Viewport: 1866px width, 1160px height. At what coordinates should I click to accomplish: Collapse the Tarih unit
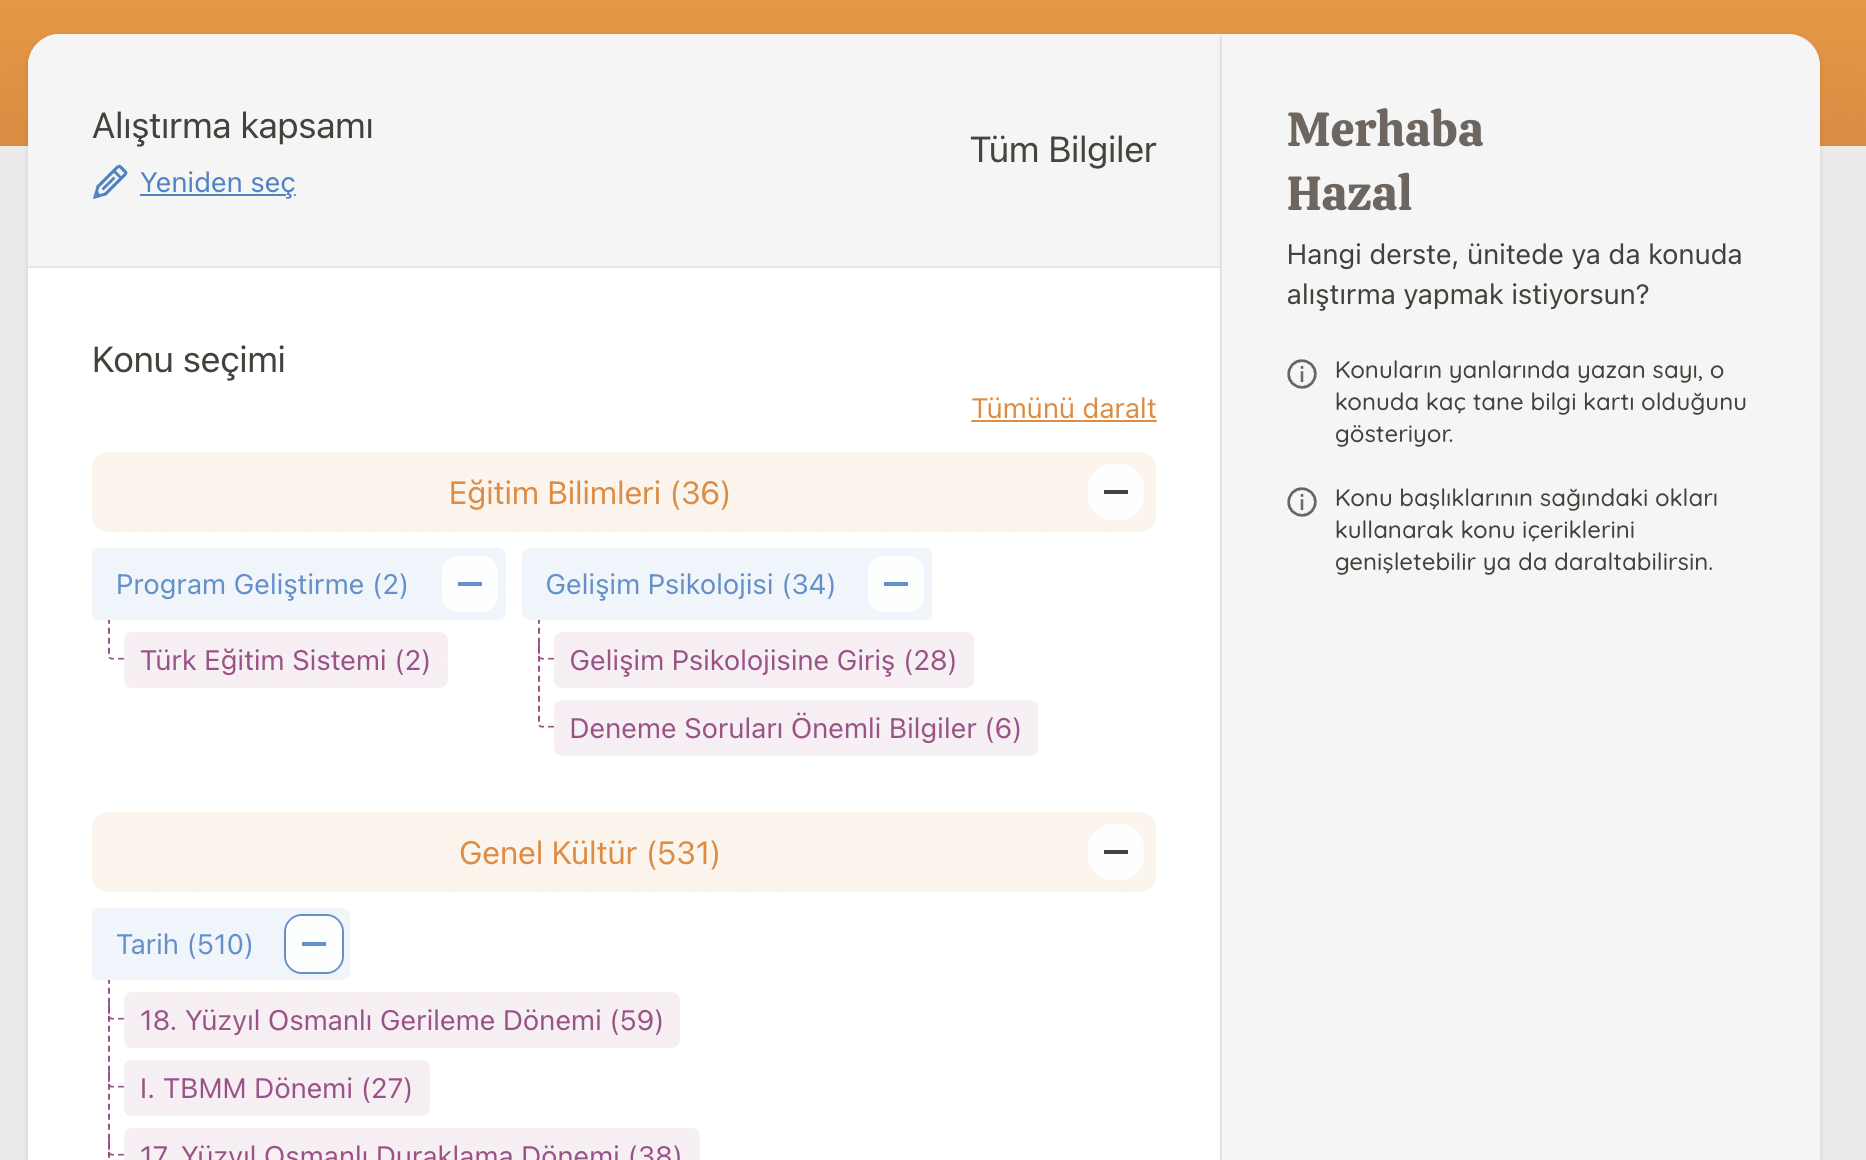point(314,944)
